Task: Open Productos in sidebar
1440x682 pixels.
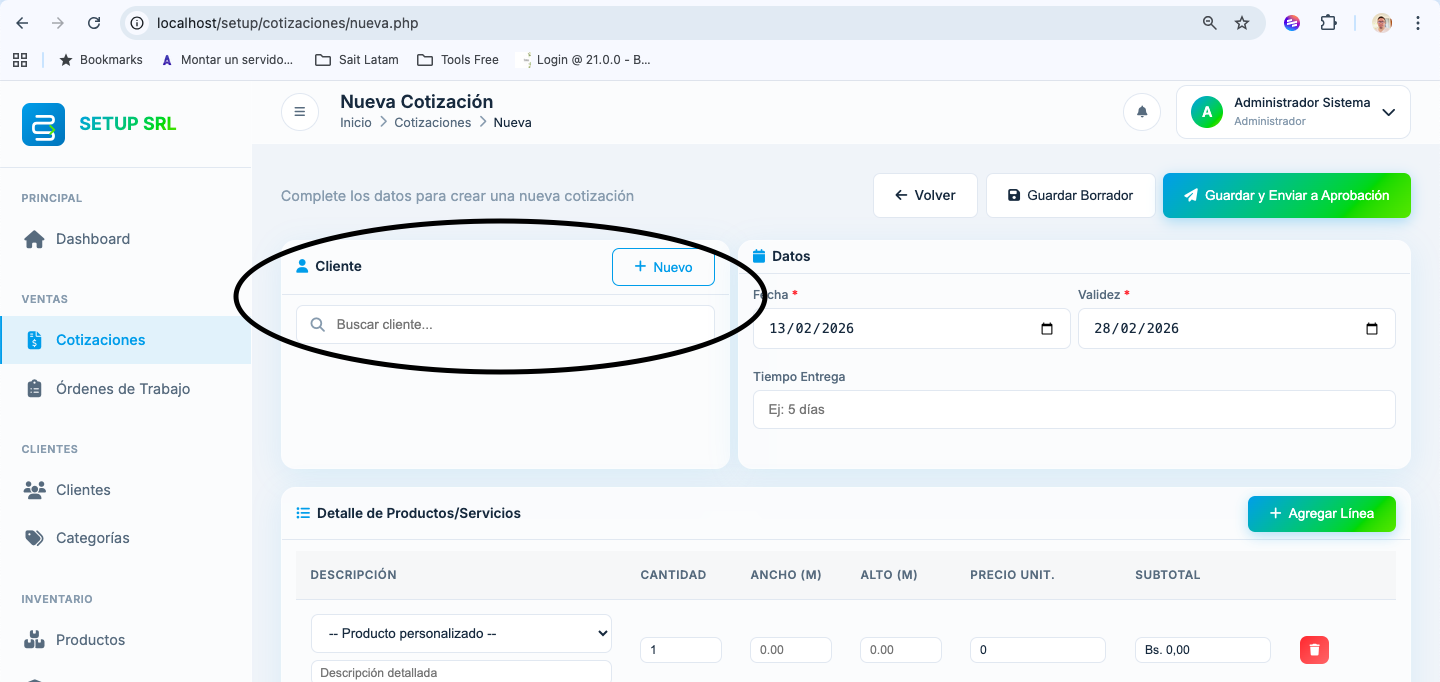Action: click(126, 640)
